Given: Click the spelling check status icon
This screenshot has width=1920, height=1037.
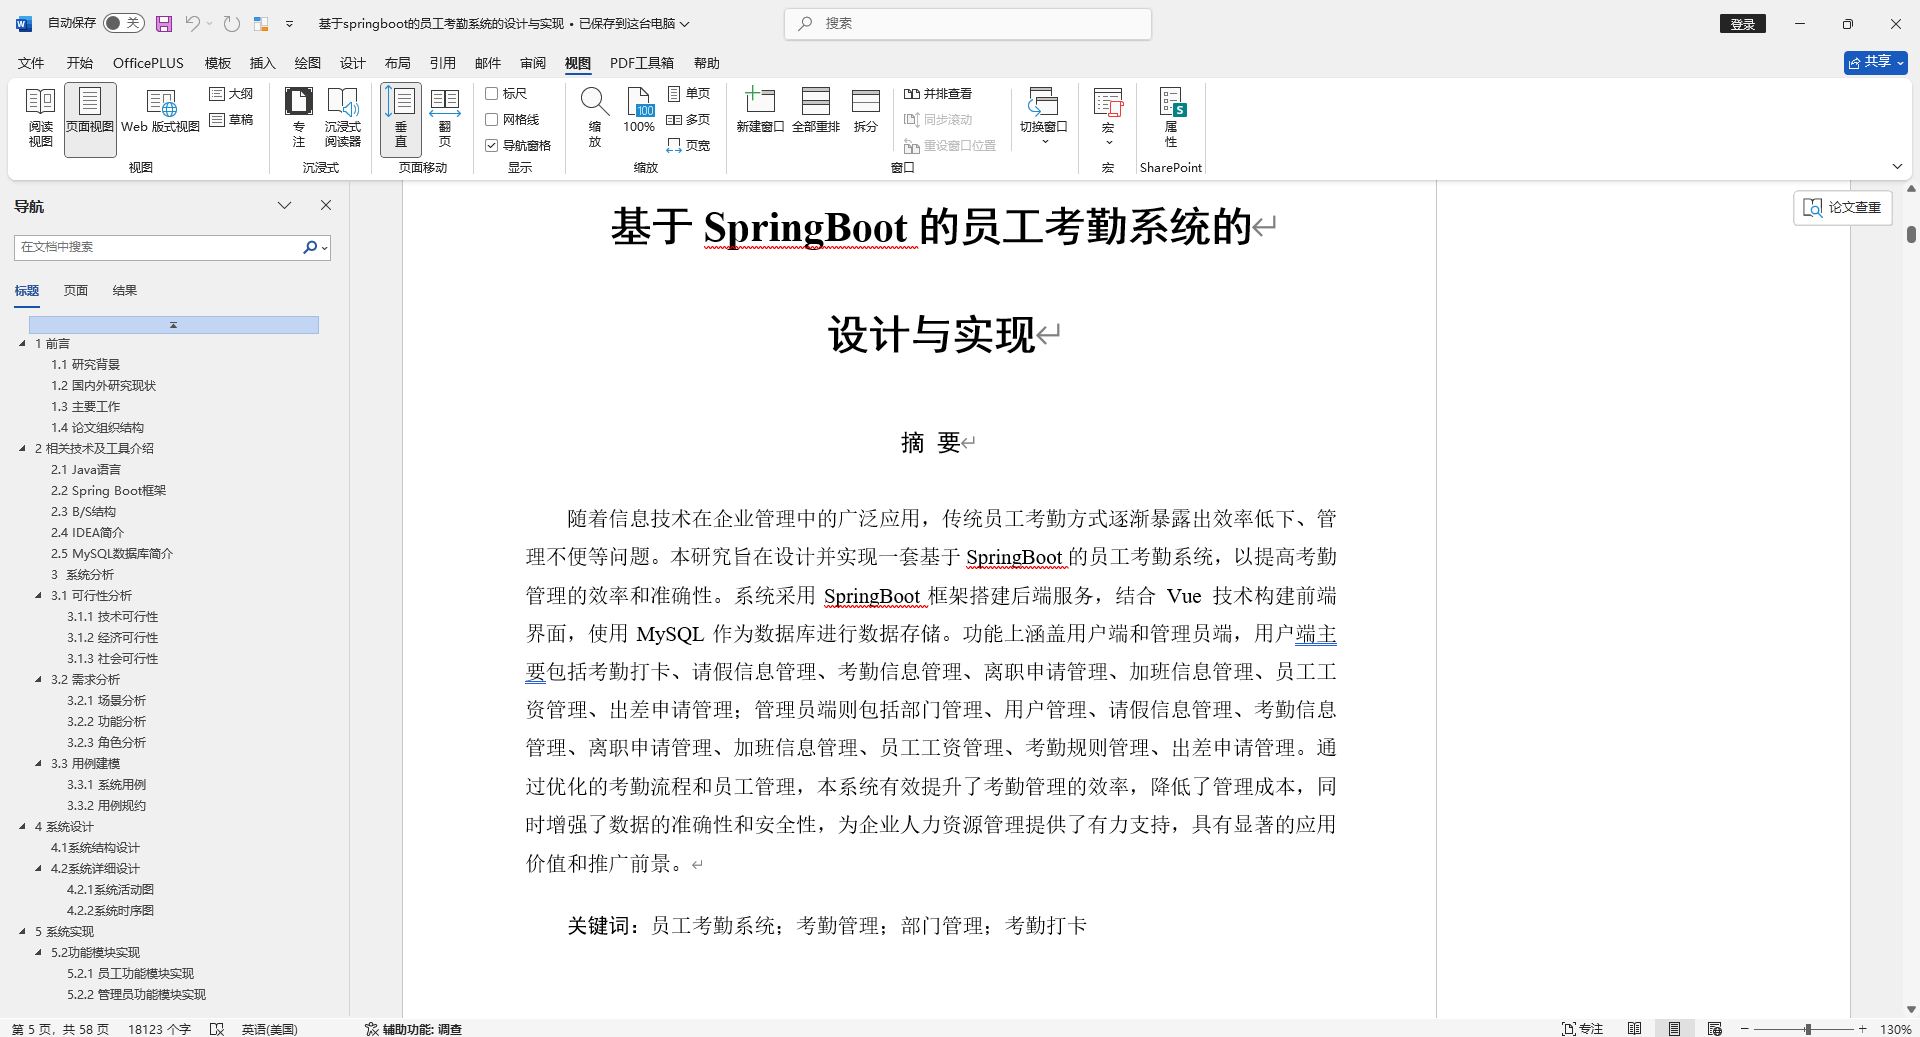Looking at the screenshot, I should coord(217,1029).
